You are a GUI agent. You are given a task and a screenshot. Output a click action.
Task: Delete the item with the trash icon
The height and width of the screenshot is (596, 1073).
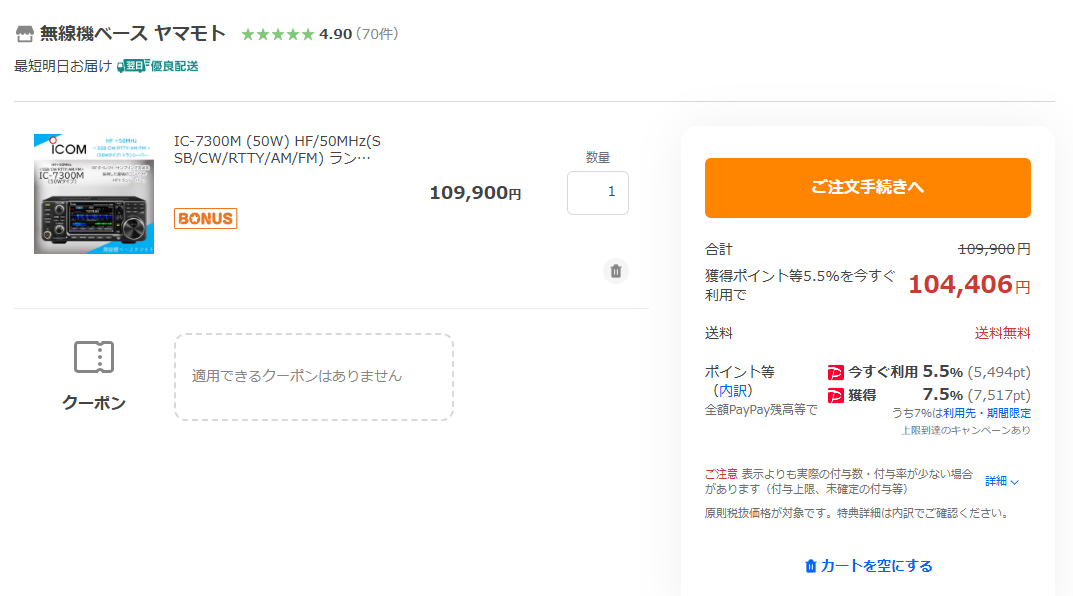coord(616,271)
